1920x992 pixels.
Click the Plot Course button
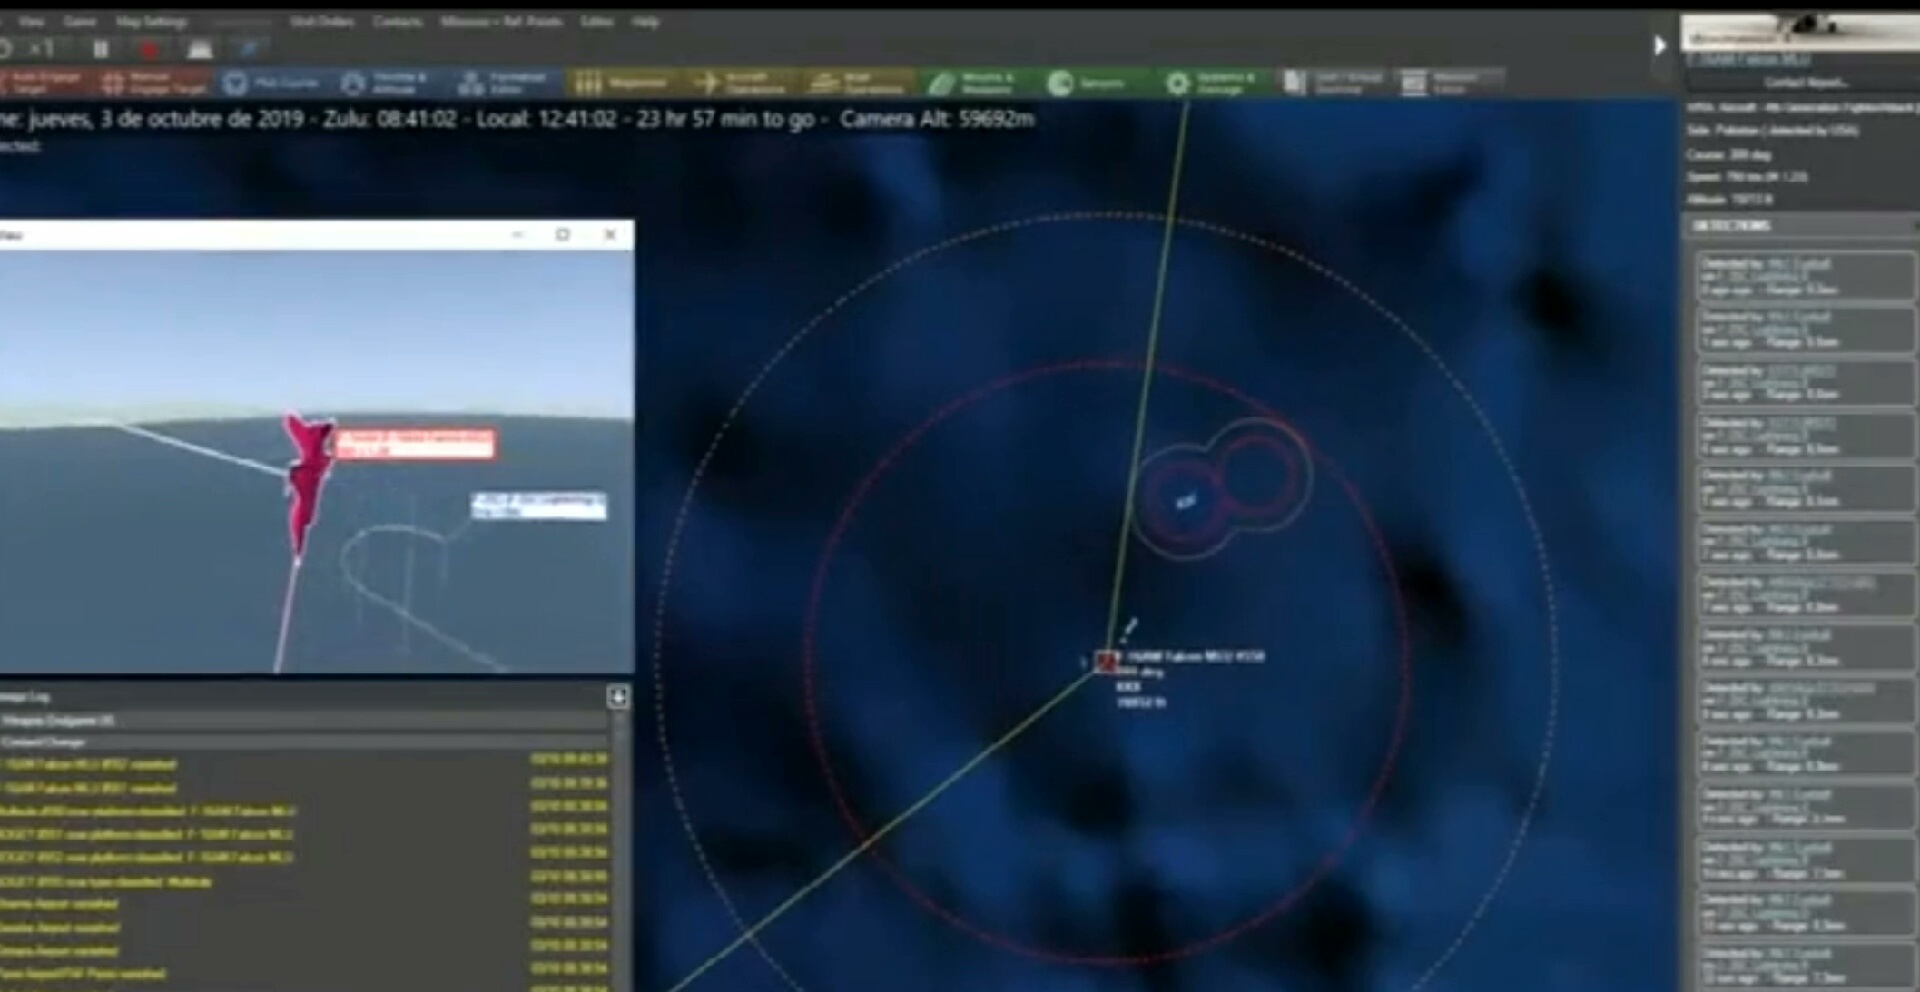(x=271, y=82)
